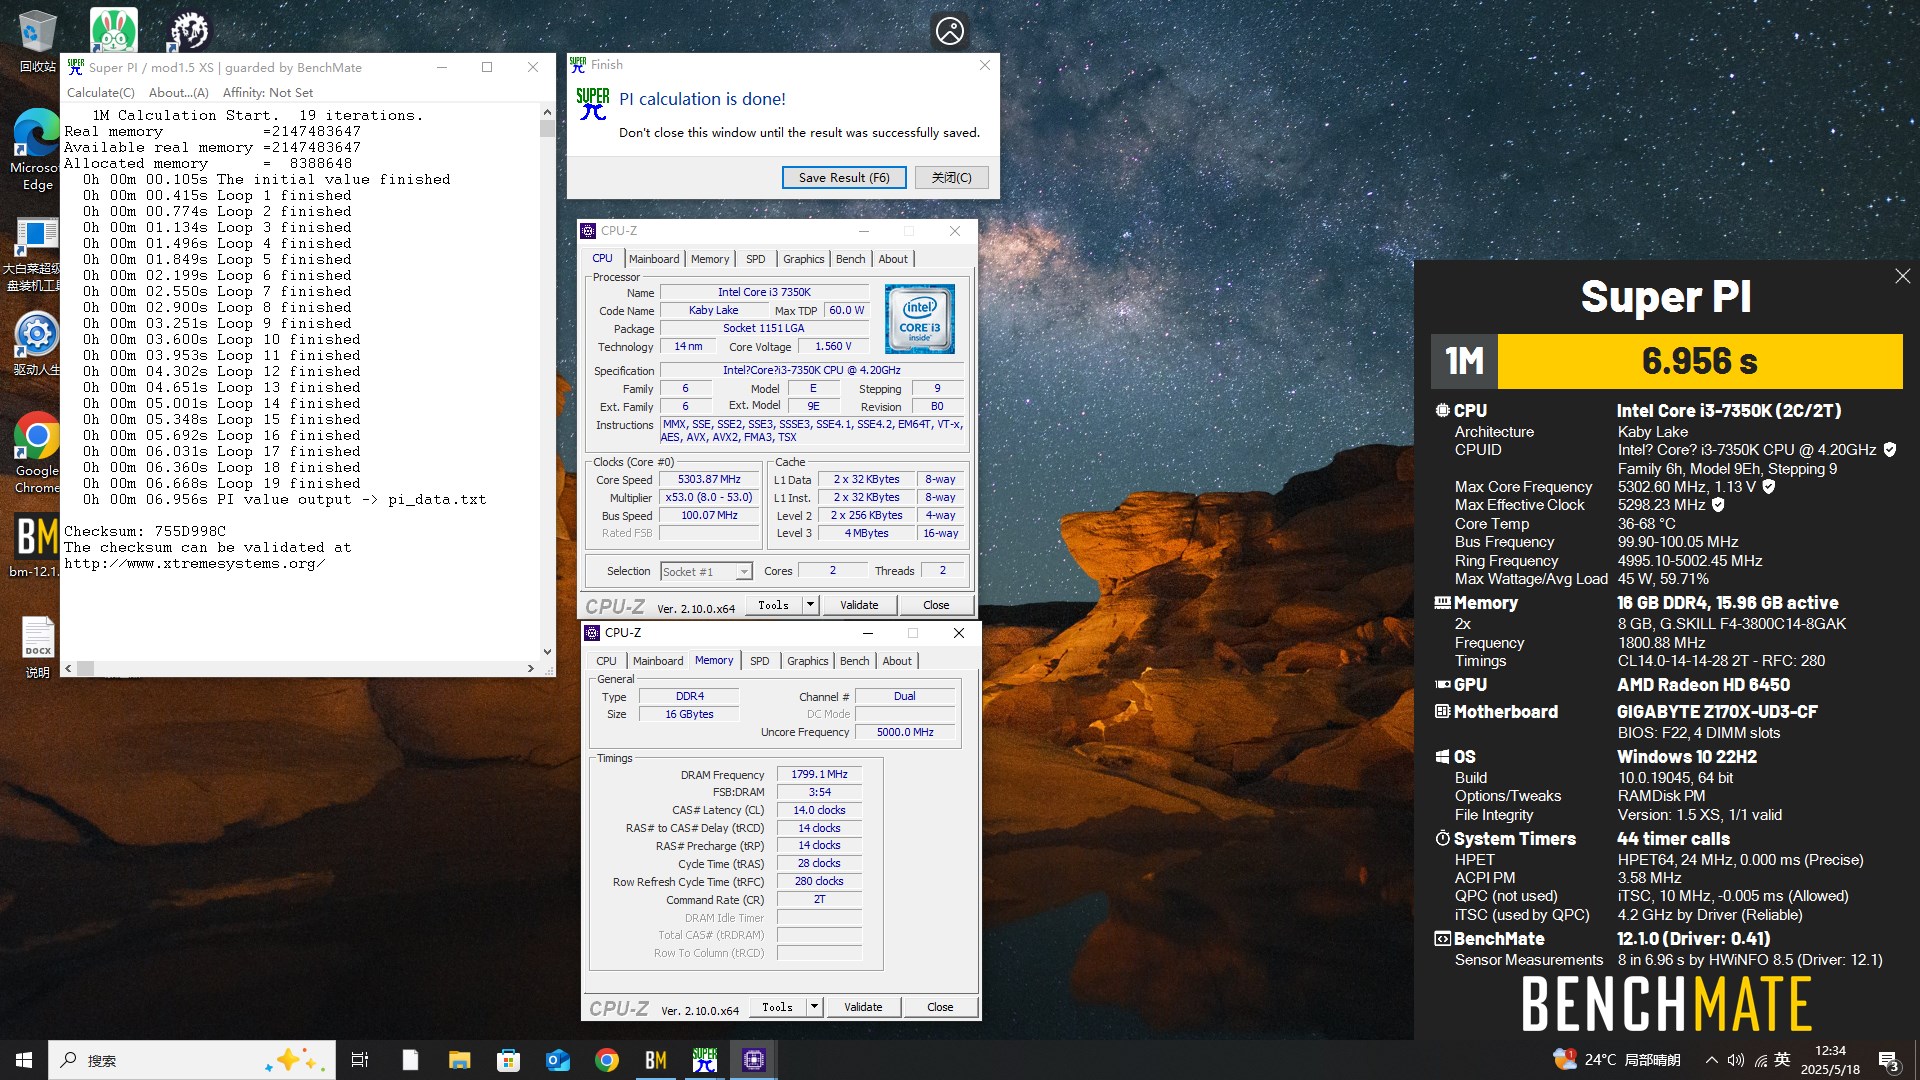1920x1080 pixels.
Task: Open the blank document taskbar icon
Action: [x=410, y=1060]
